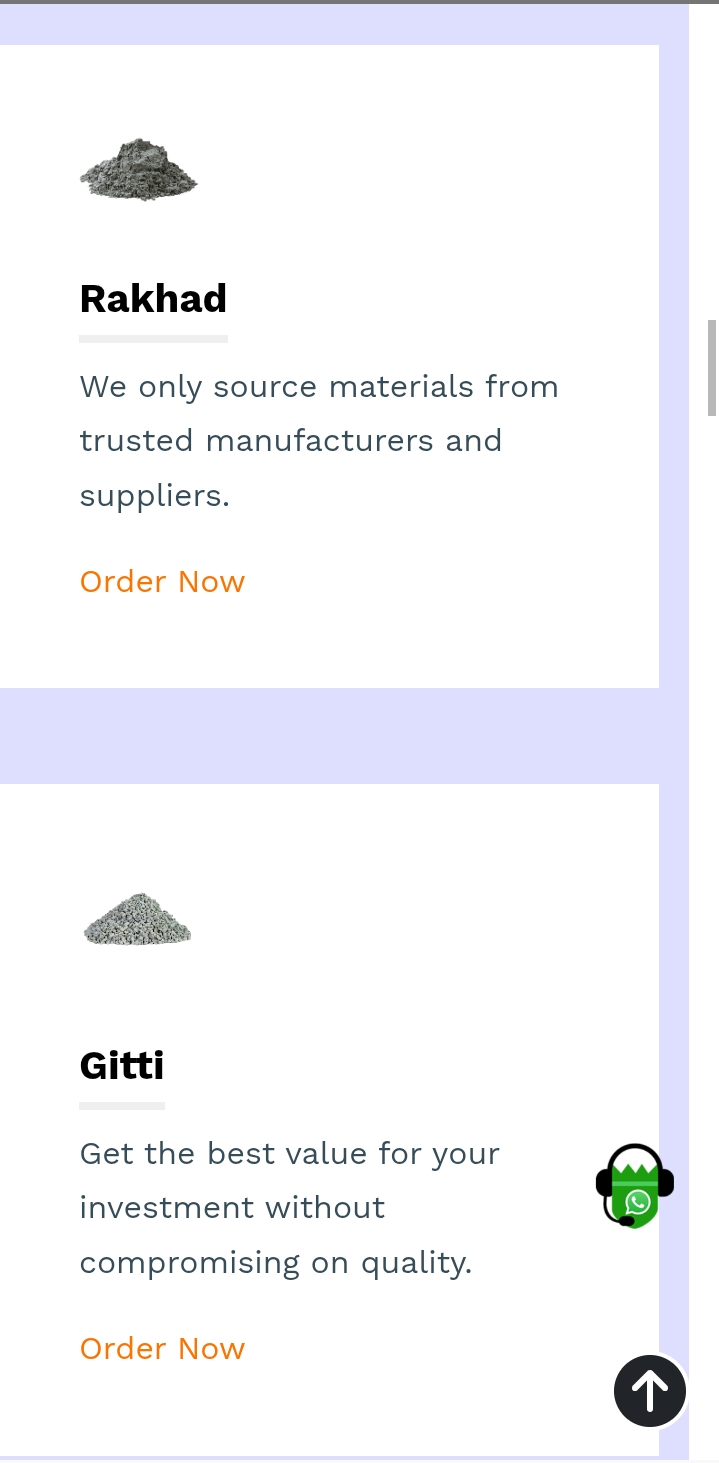Order Rakhad via its Order Now link

(x=162, y=582)
